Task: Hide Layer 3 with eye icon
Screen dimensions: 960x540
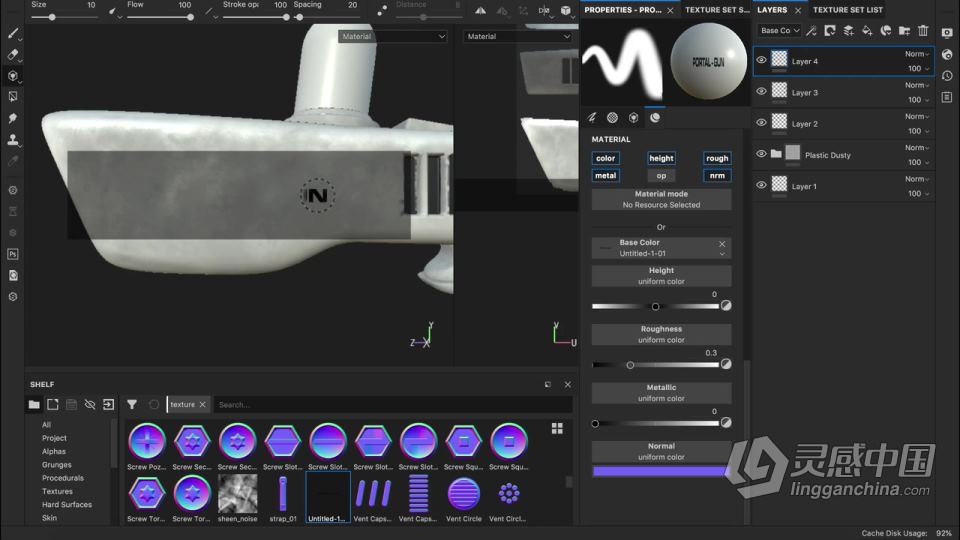Action: [x=761, y=91]
